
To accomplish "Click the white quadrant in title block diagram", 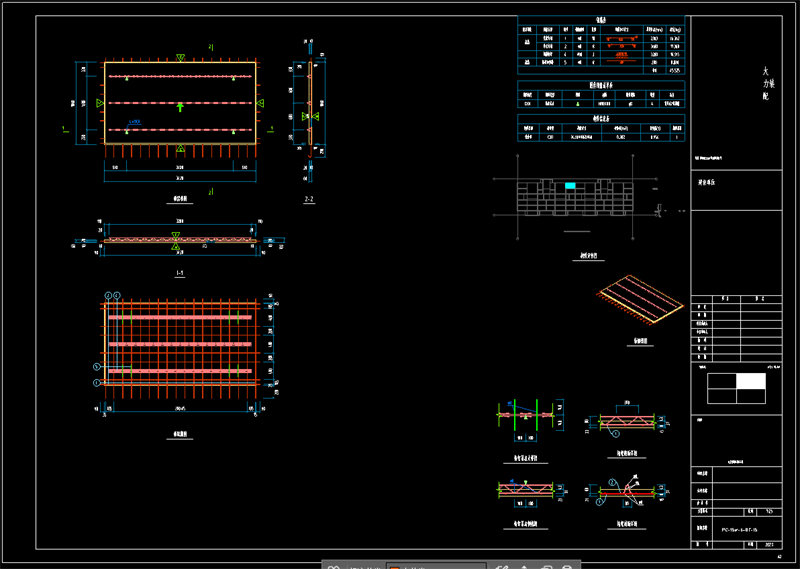I will 751,381.
